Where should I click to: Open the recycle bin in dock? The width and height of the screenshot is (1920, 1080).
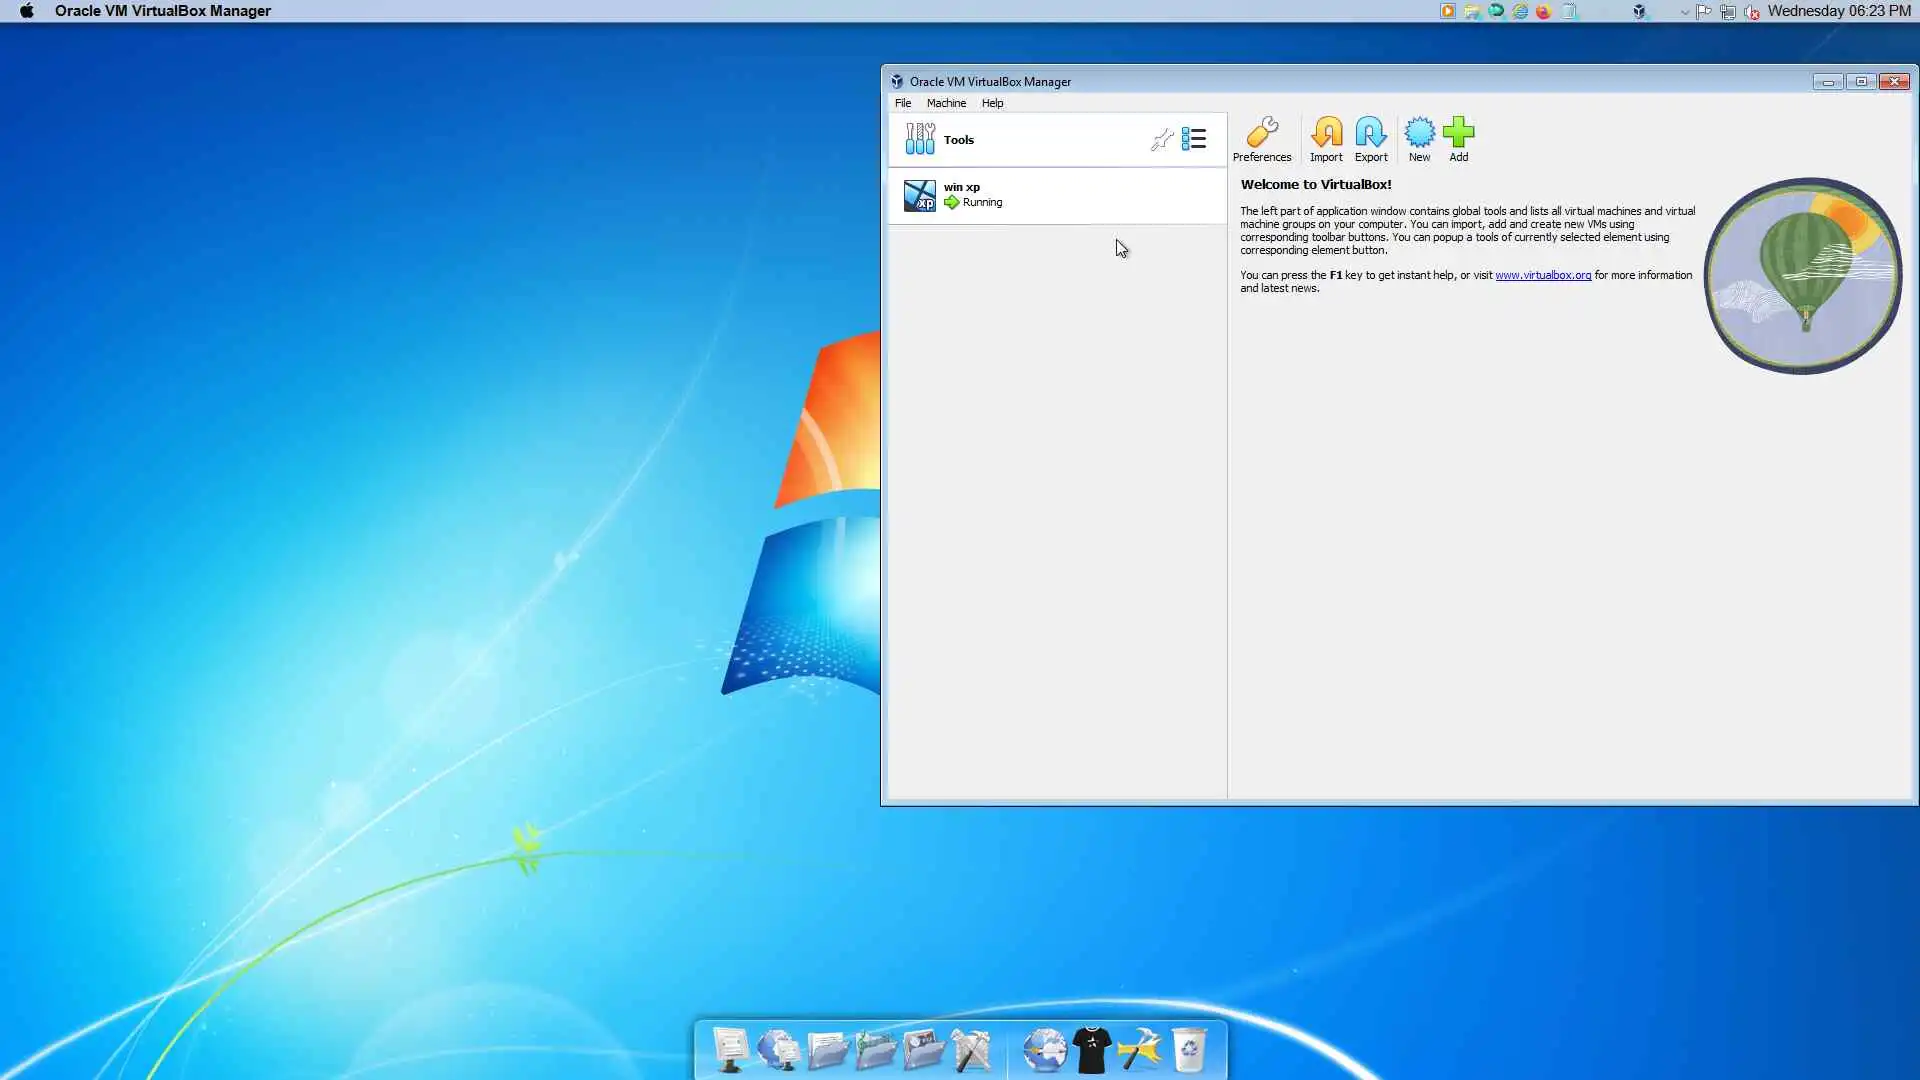(1188, 1050)
